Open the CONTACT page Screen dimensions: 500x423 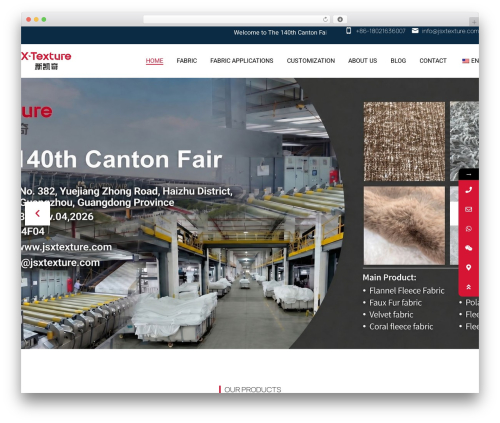433,61
